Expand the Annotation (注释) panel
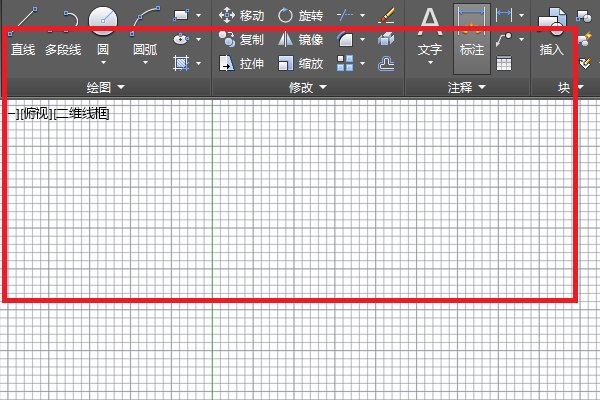This screenshot has width=600, height=400. pos(466,88)
